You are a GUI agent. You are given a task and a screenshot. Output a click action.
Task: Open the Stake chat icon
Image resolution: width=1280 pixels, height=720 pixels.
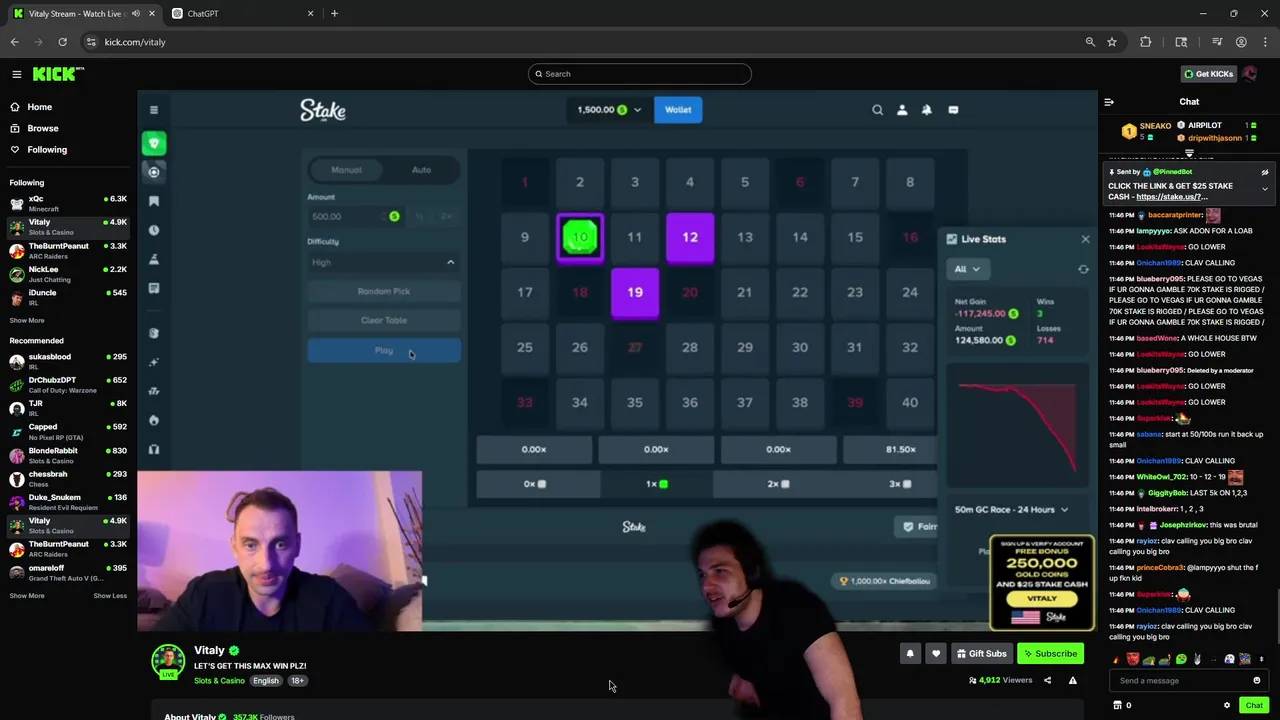point(953,110)
